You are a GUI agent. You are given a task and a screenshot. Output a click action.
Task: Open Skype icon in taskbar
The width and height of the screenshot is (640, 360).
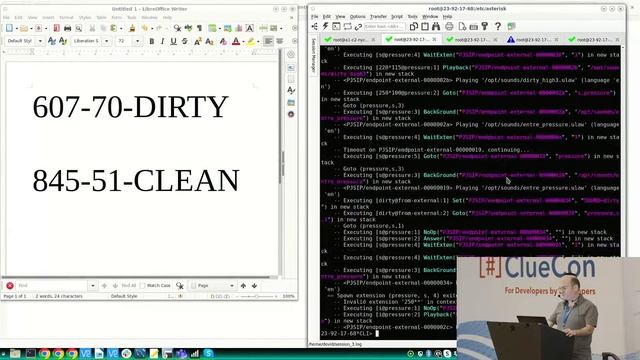(x=209, y=353)
